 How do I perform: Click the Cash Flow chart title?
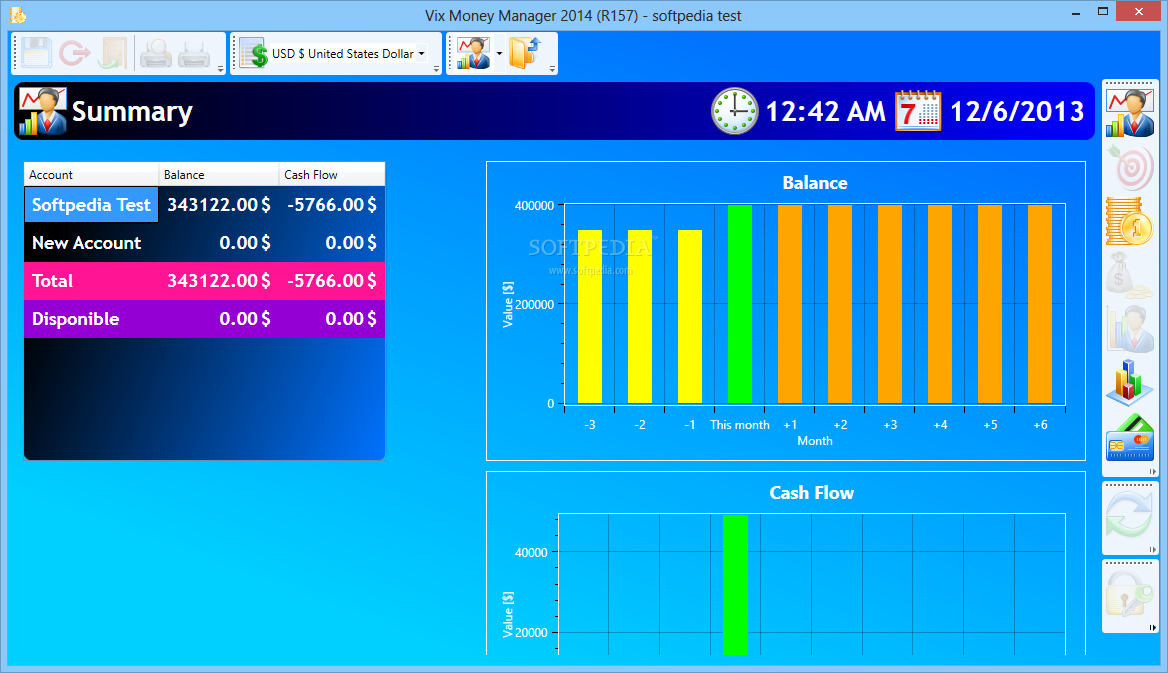[811, 493]
